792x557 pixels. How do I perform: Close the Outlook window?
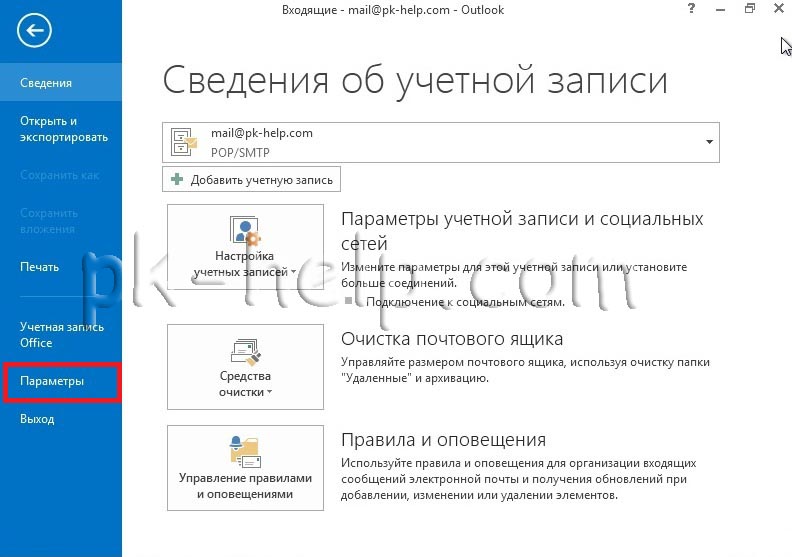(x=779, y=9)
